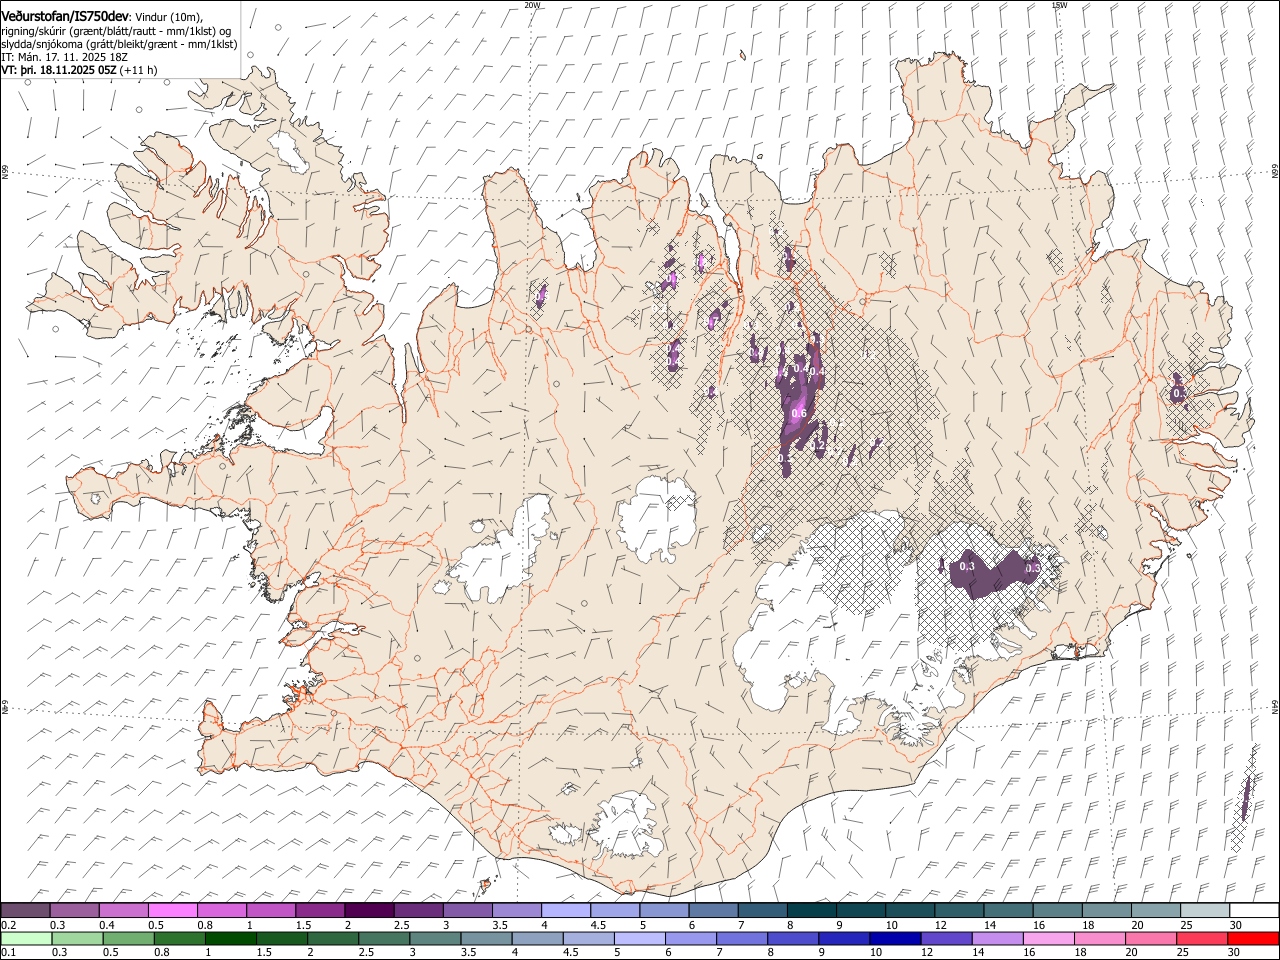Pick the pale green 0.1 rain swatch
This screenshot has width=1280, height=960.
[x=26, y=939]
